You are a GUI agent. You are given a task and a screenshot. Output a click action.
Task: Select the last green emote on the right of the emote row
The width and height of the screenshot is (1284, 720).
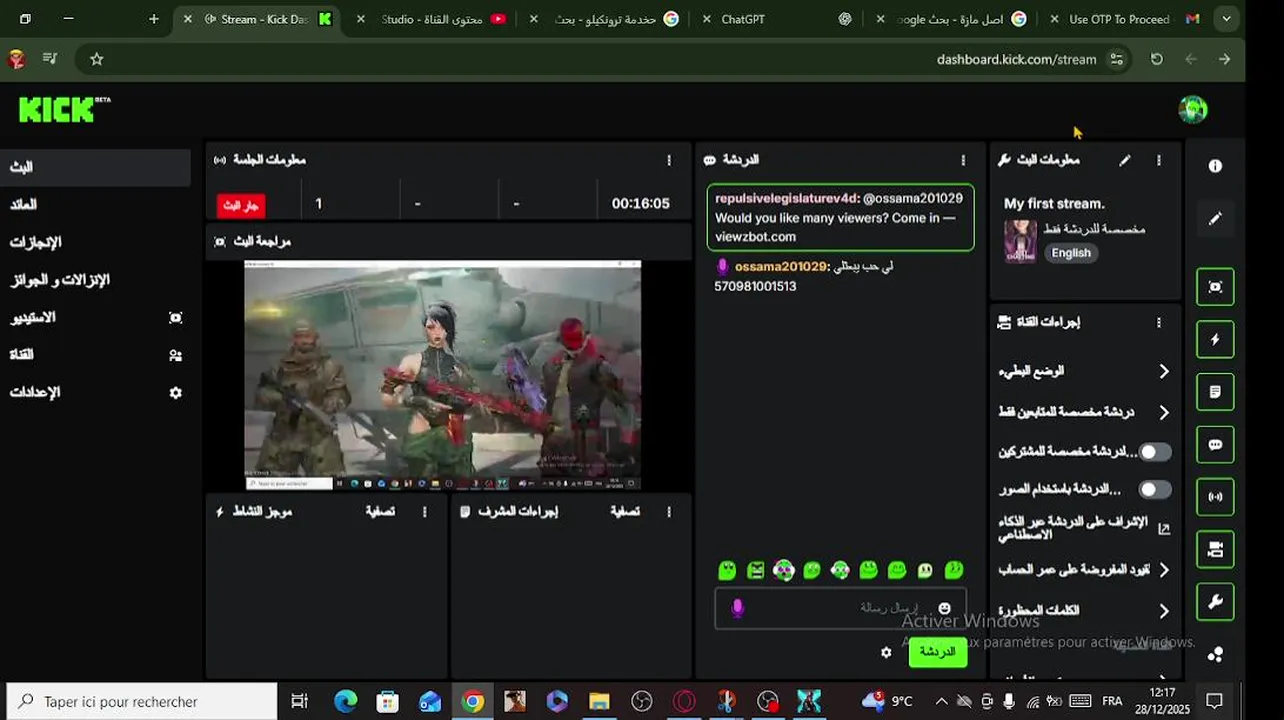click(x=954, y=570)
